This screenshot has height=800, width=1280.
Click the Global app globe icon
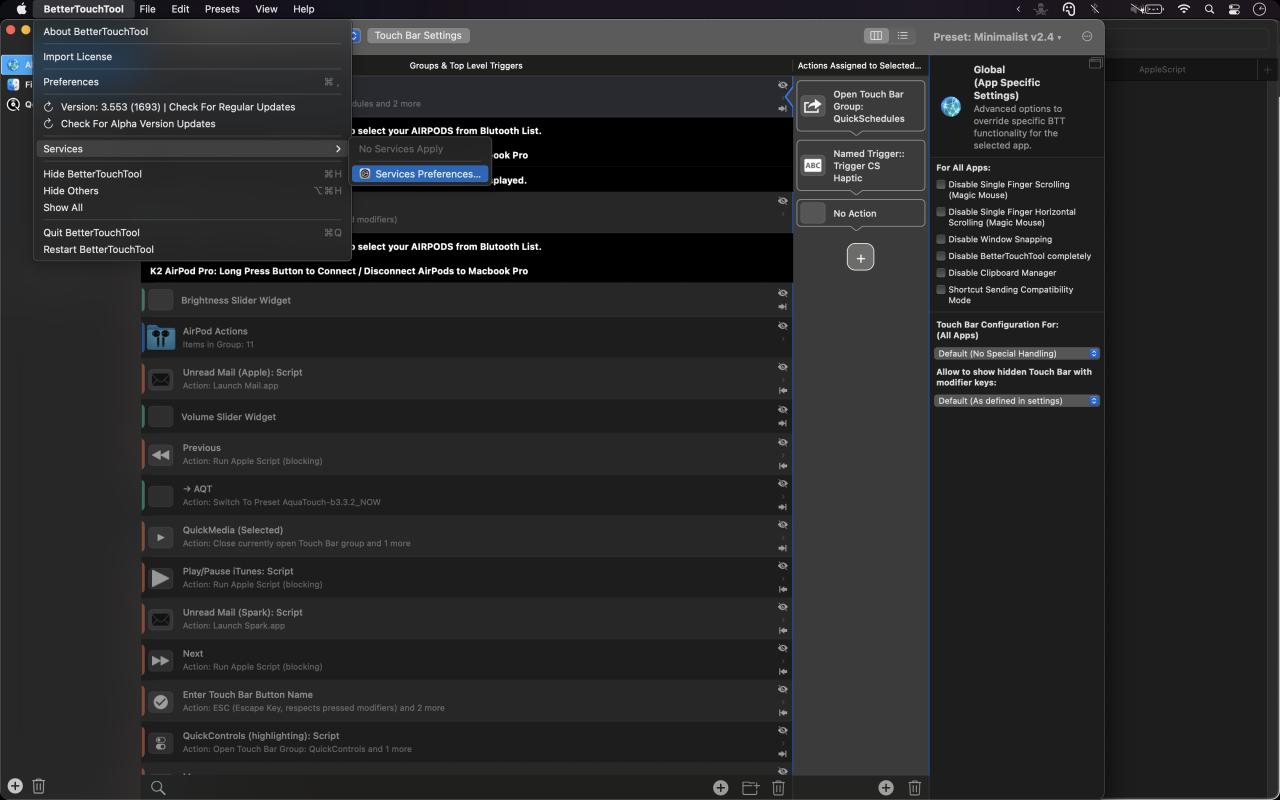(951, 107)
